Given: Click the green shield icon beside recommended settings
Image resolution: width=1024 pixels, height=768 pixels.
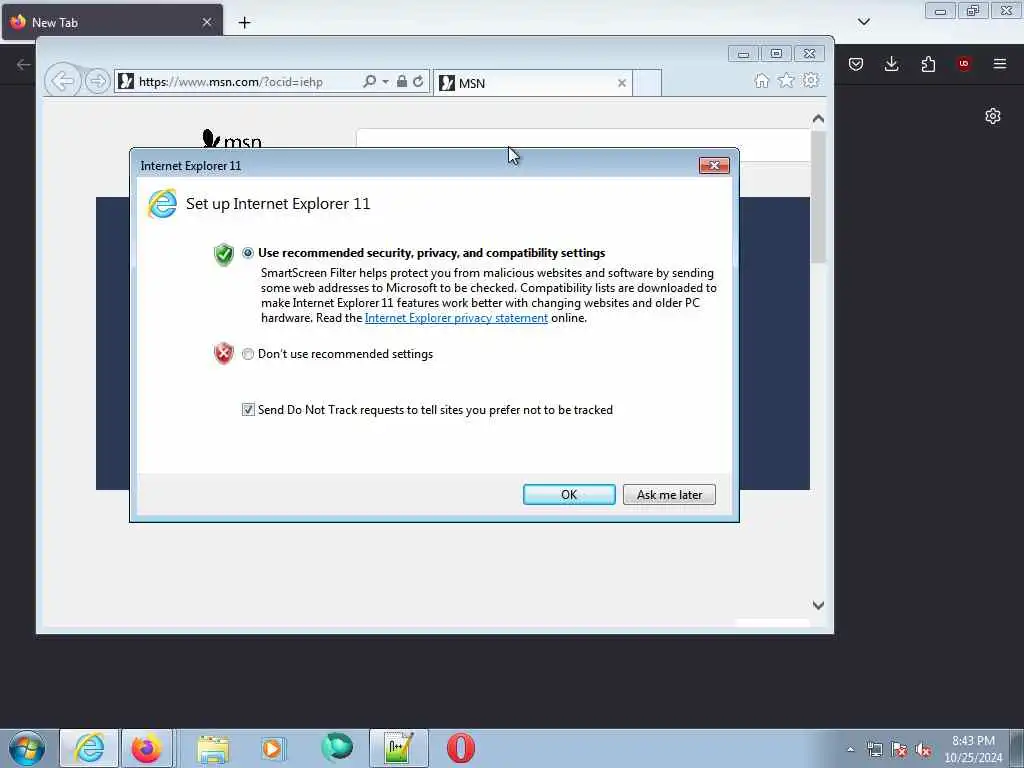Looking at the screenshot, I should [x=223, y=254].
